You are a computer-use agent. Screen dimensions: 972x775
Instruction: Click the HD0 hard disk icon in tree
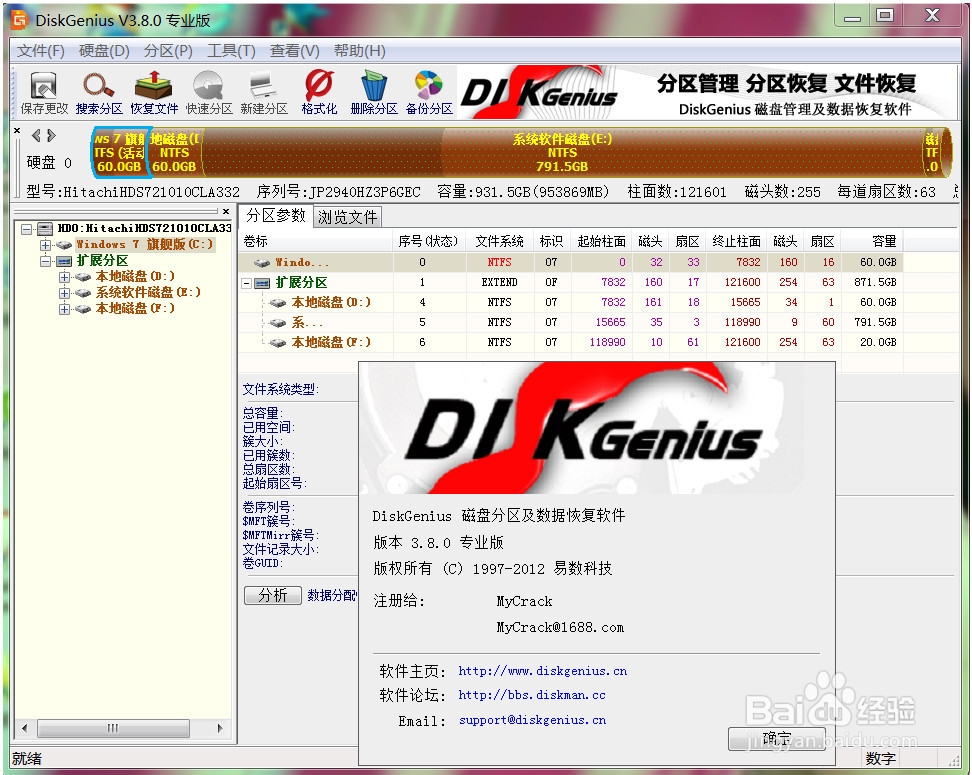pos(45,229)
